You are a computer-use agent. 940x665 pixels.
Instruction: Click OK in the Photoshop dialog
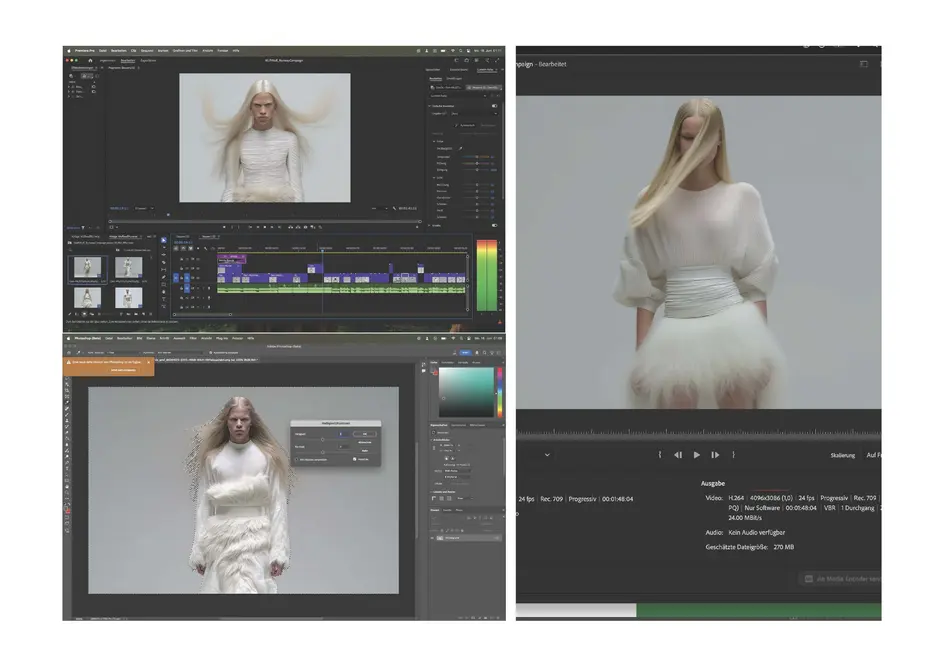click(365, 433)
